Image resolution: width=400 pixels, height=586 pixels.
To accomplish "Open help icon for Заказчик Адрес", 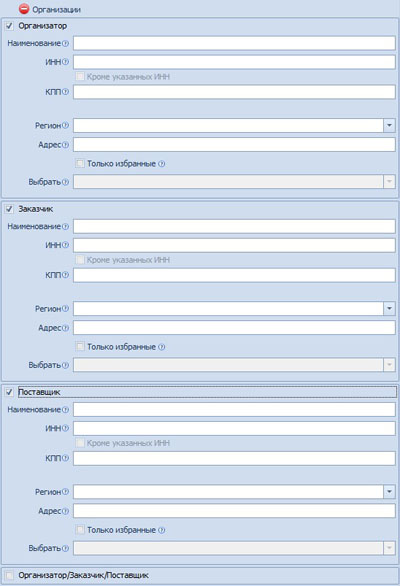I will pyautogui.click(x=65, y=328).
